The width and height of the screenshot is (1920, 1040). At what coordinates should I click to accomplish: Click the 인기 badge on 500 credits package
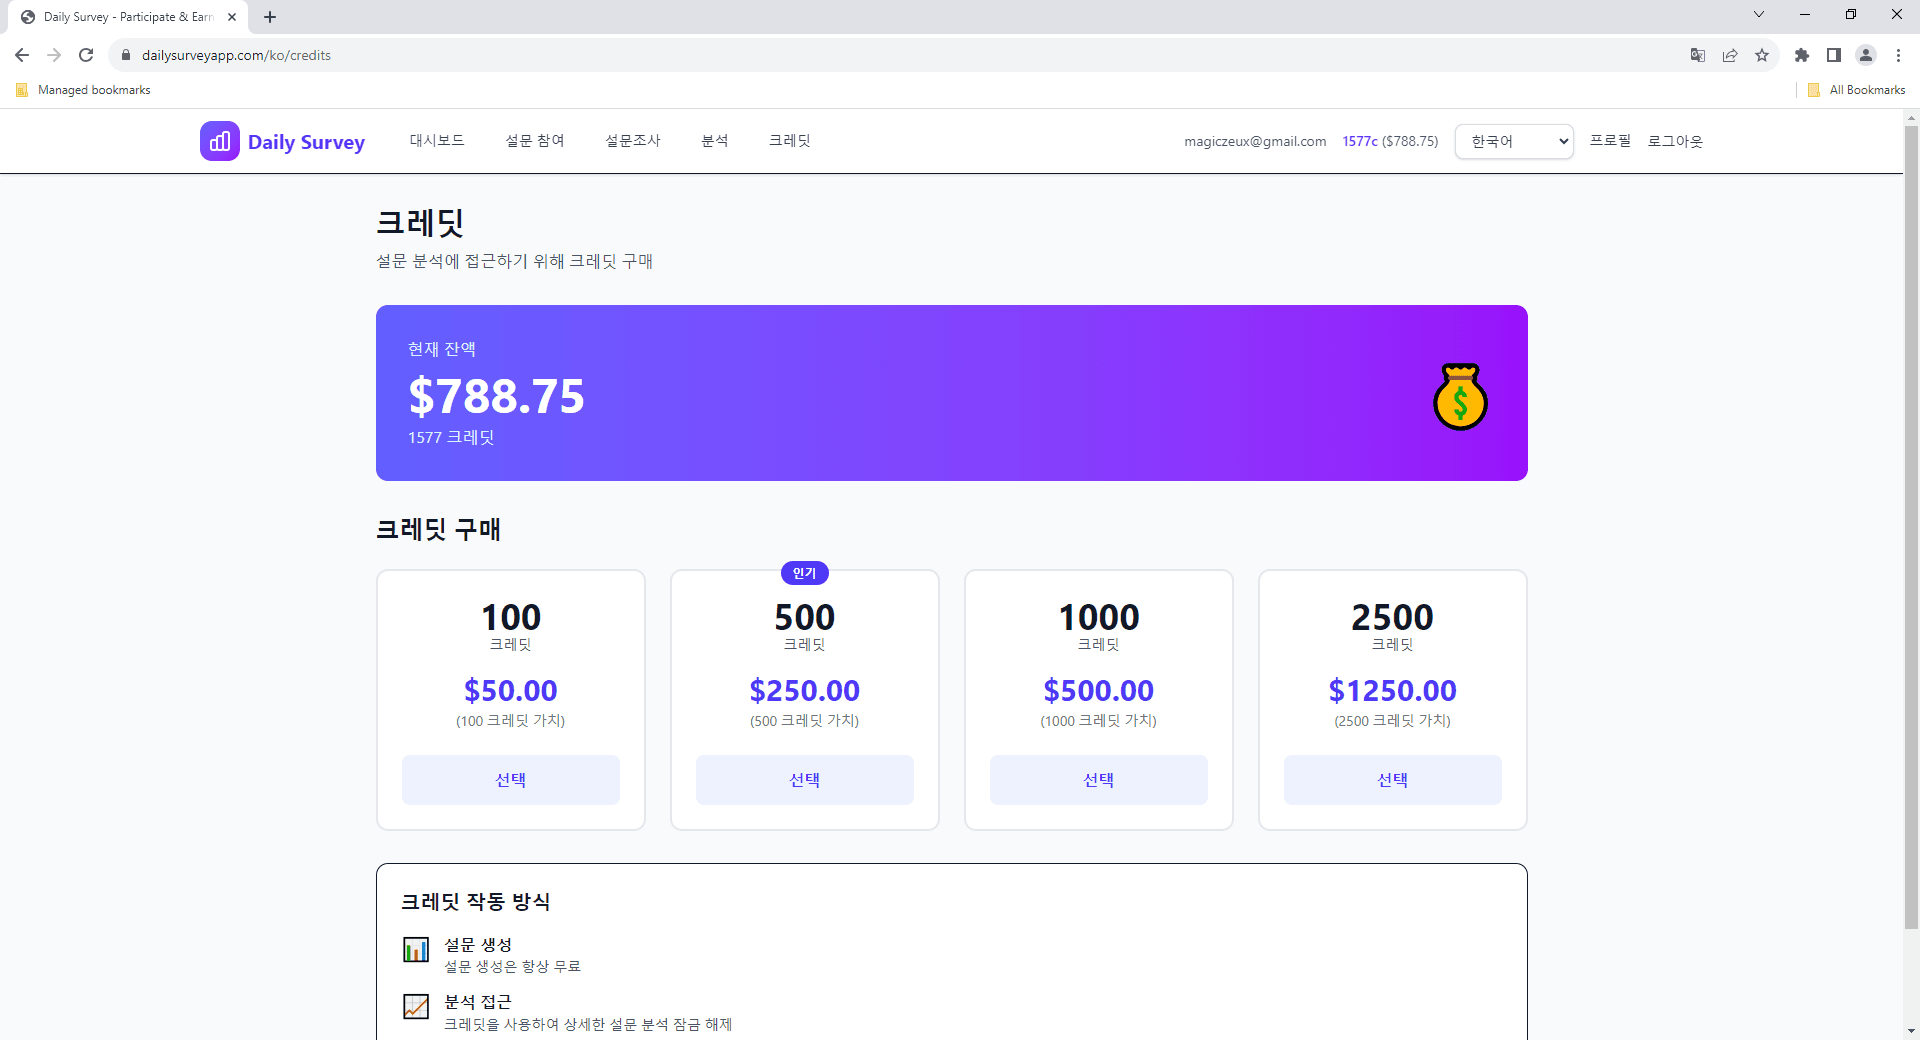(x=804, y=573)
